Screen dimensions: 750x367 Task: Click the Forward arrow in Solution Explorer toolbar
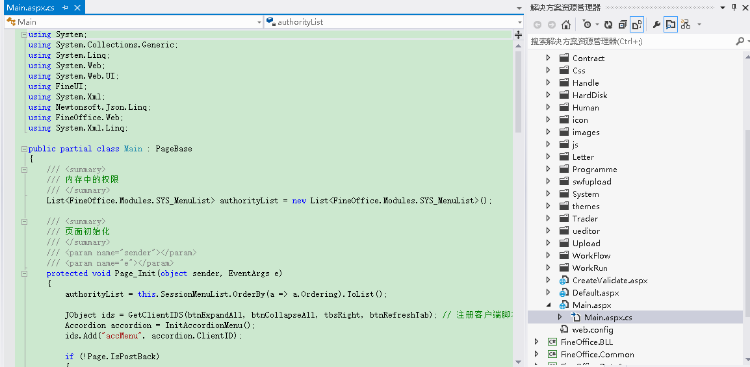click(551, 24)
